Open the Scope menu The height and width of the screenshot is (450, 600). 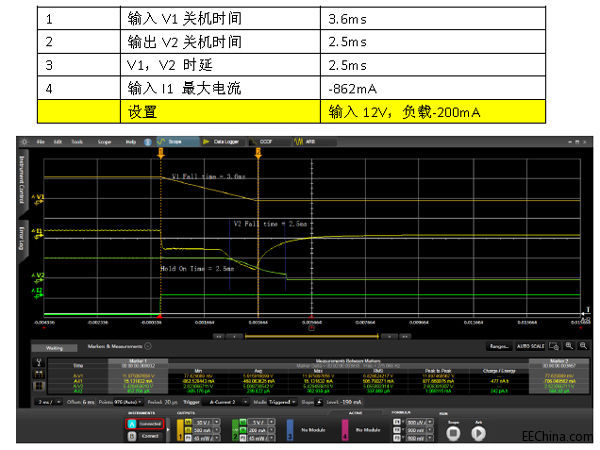click(104, 142)
